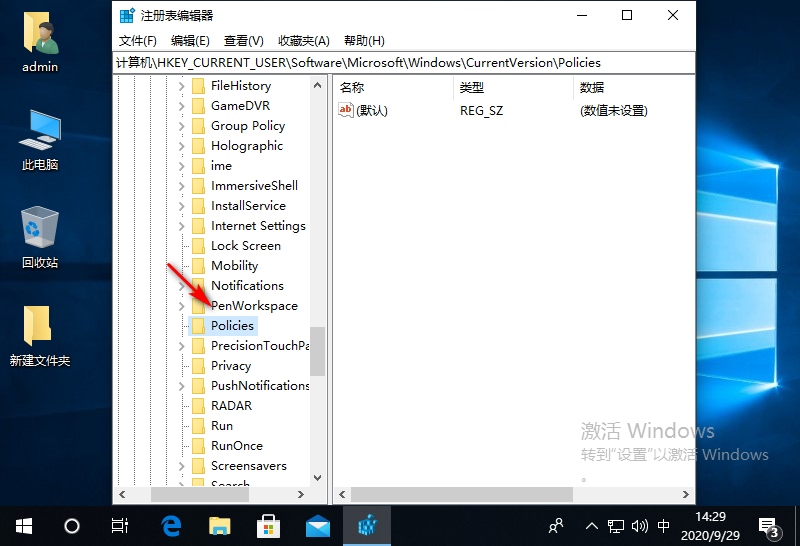Click the Internet Settings folder icon
This screenshot has height=546, width=800.
[x=198, y=226]
